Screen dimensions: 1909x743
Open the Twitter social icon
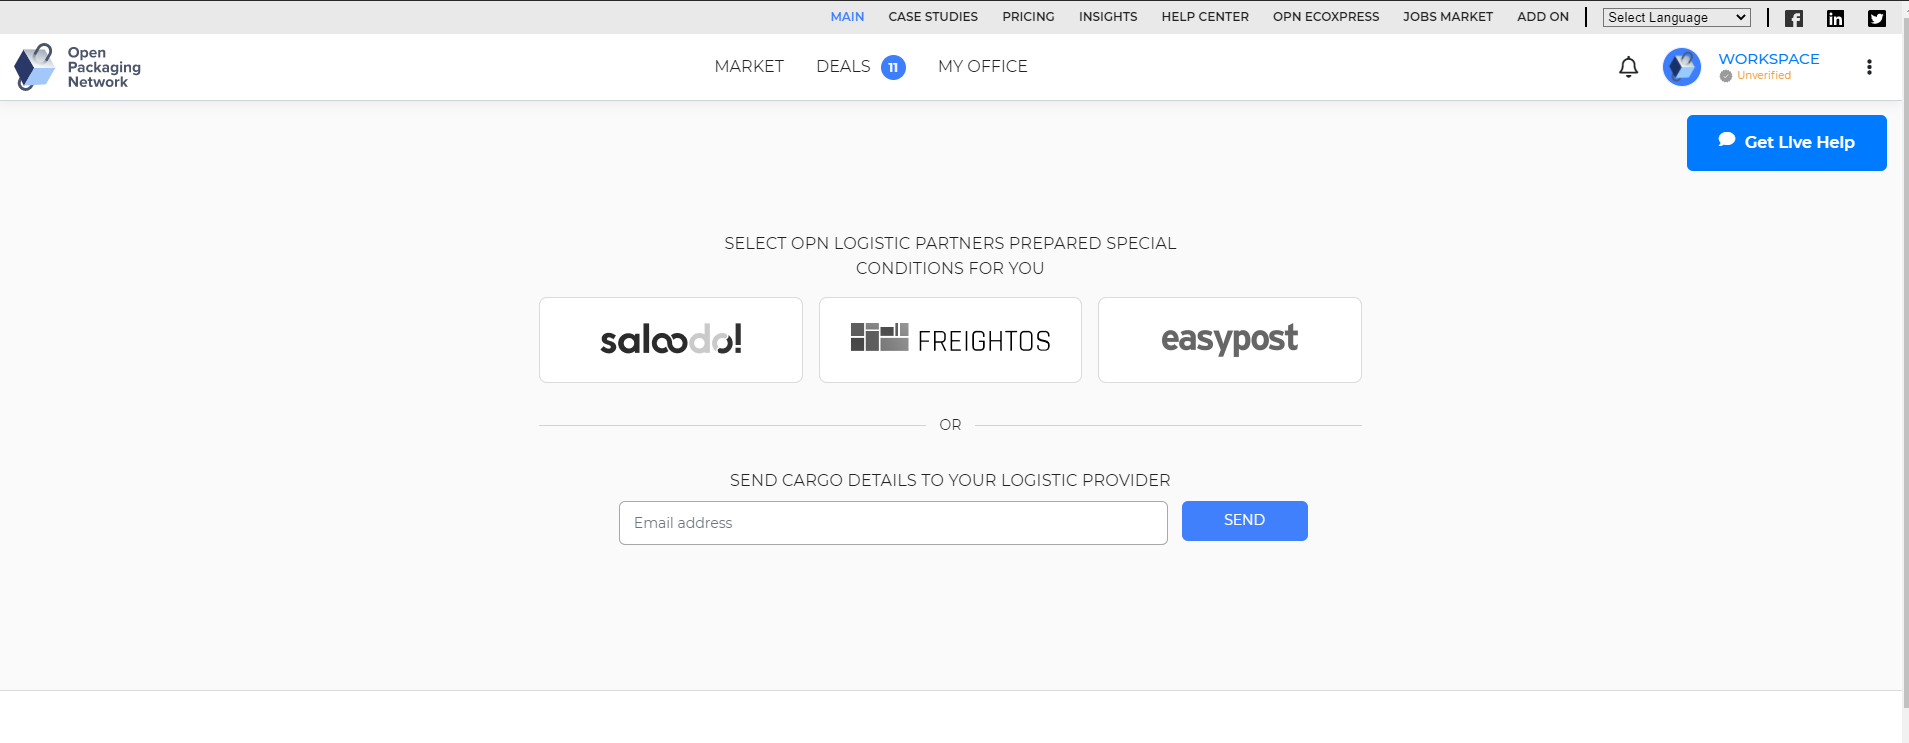[x=1877, y=18]
